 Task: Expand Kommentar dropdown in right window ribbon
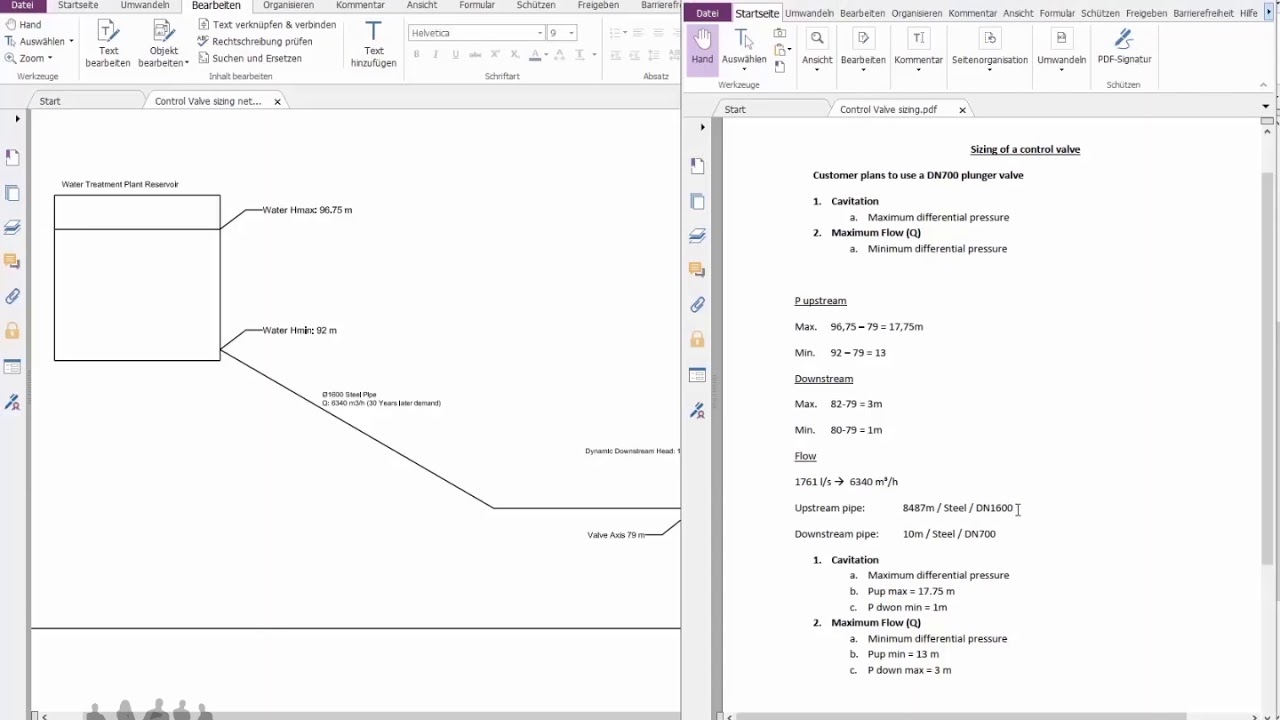(x=918, y=70)
